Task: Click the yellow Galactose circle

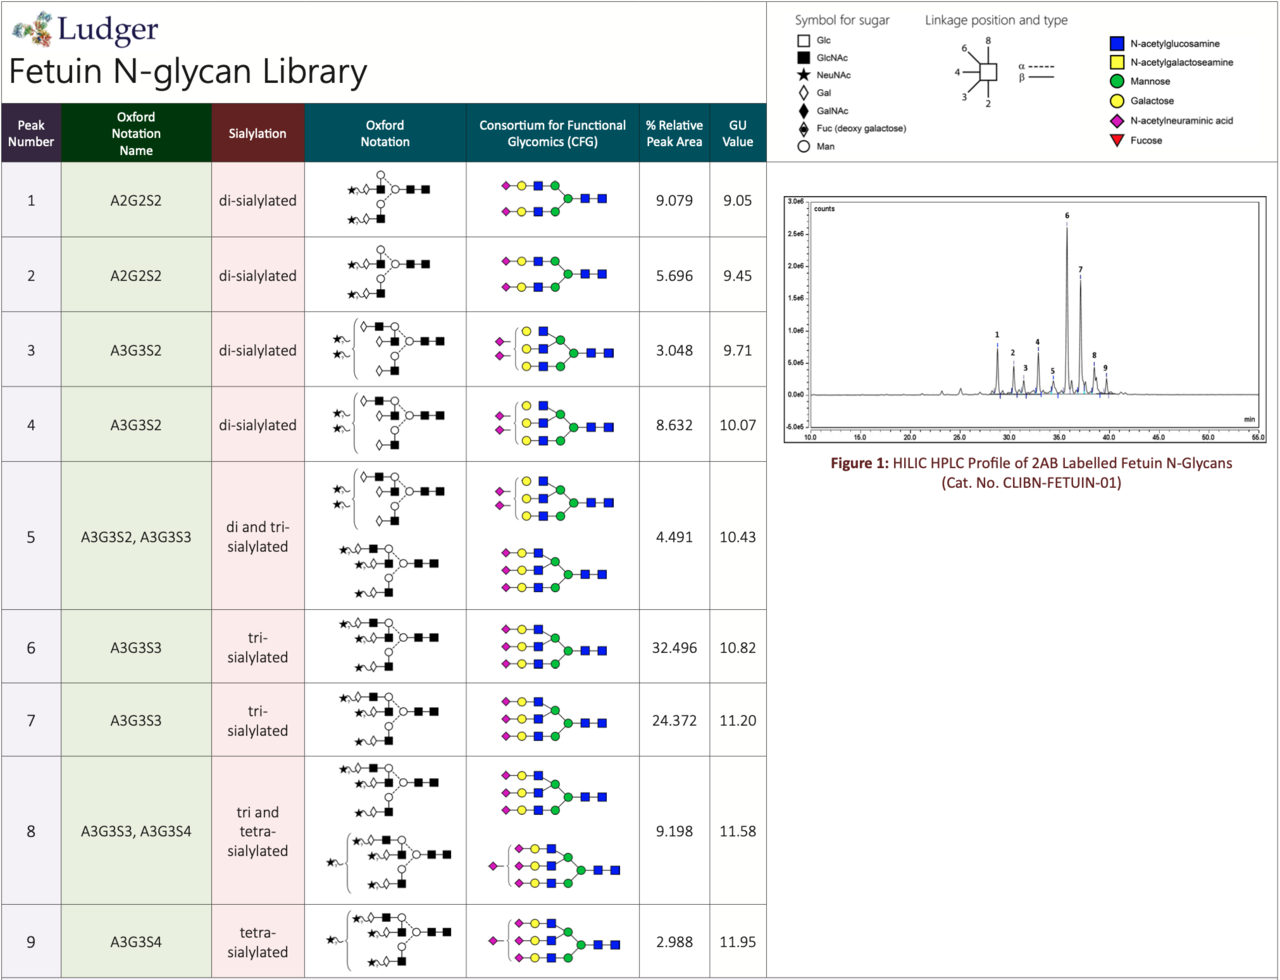Action: (x=1116, y=101)
